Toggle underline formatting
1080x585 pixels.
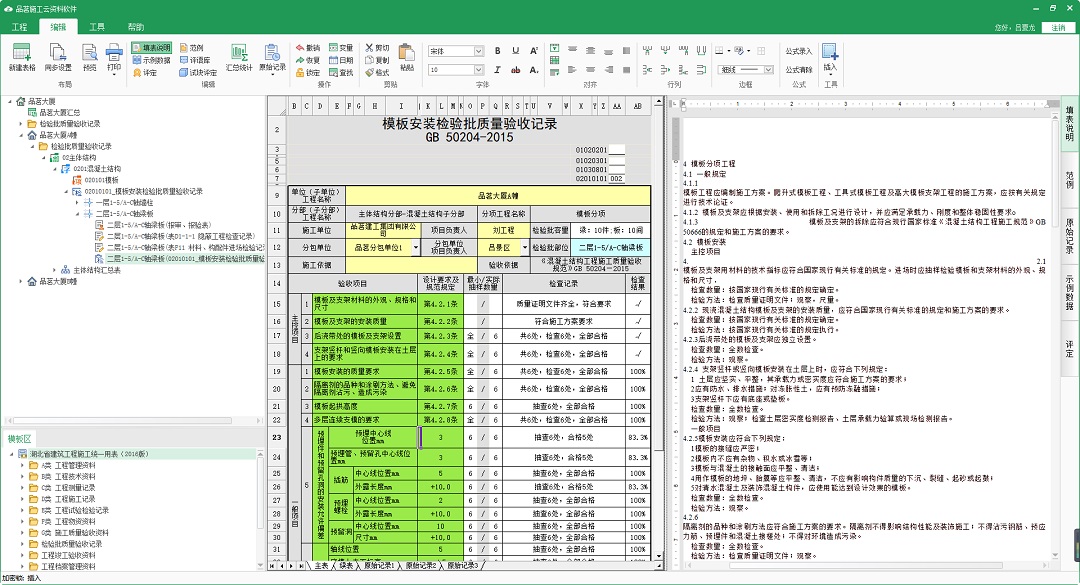(514, 48)
